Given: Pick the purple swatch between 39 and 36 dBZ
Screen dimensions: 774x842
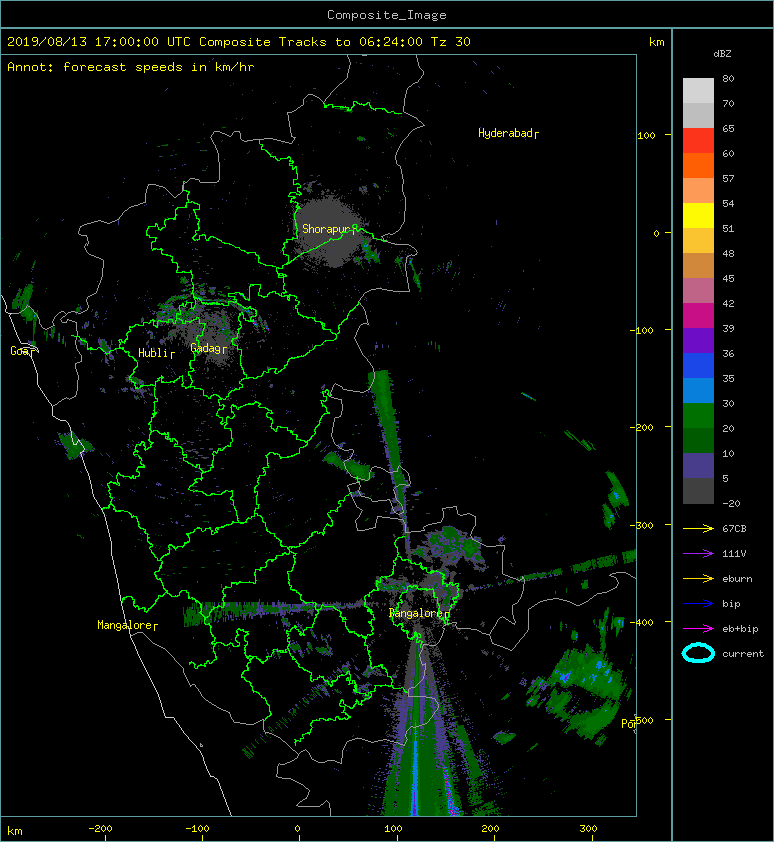Looking at the screenshot, I should click(x=698, y=341).
